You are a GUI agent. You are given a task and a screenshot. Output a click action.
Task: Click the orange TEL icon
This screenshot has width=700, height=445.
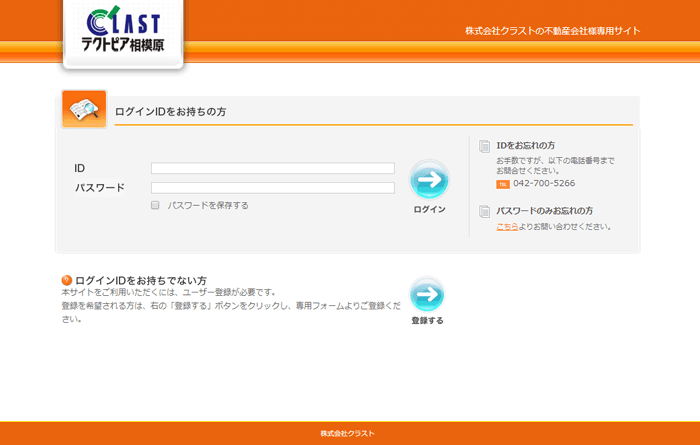503,184
